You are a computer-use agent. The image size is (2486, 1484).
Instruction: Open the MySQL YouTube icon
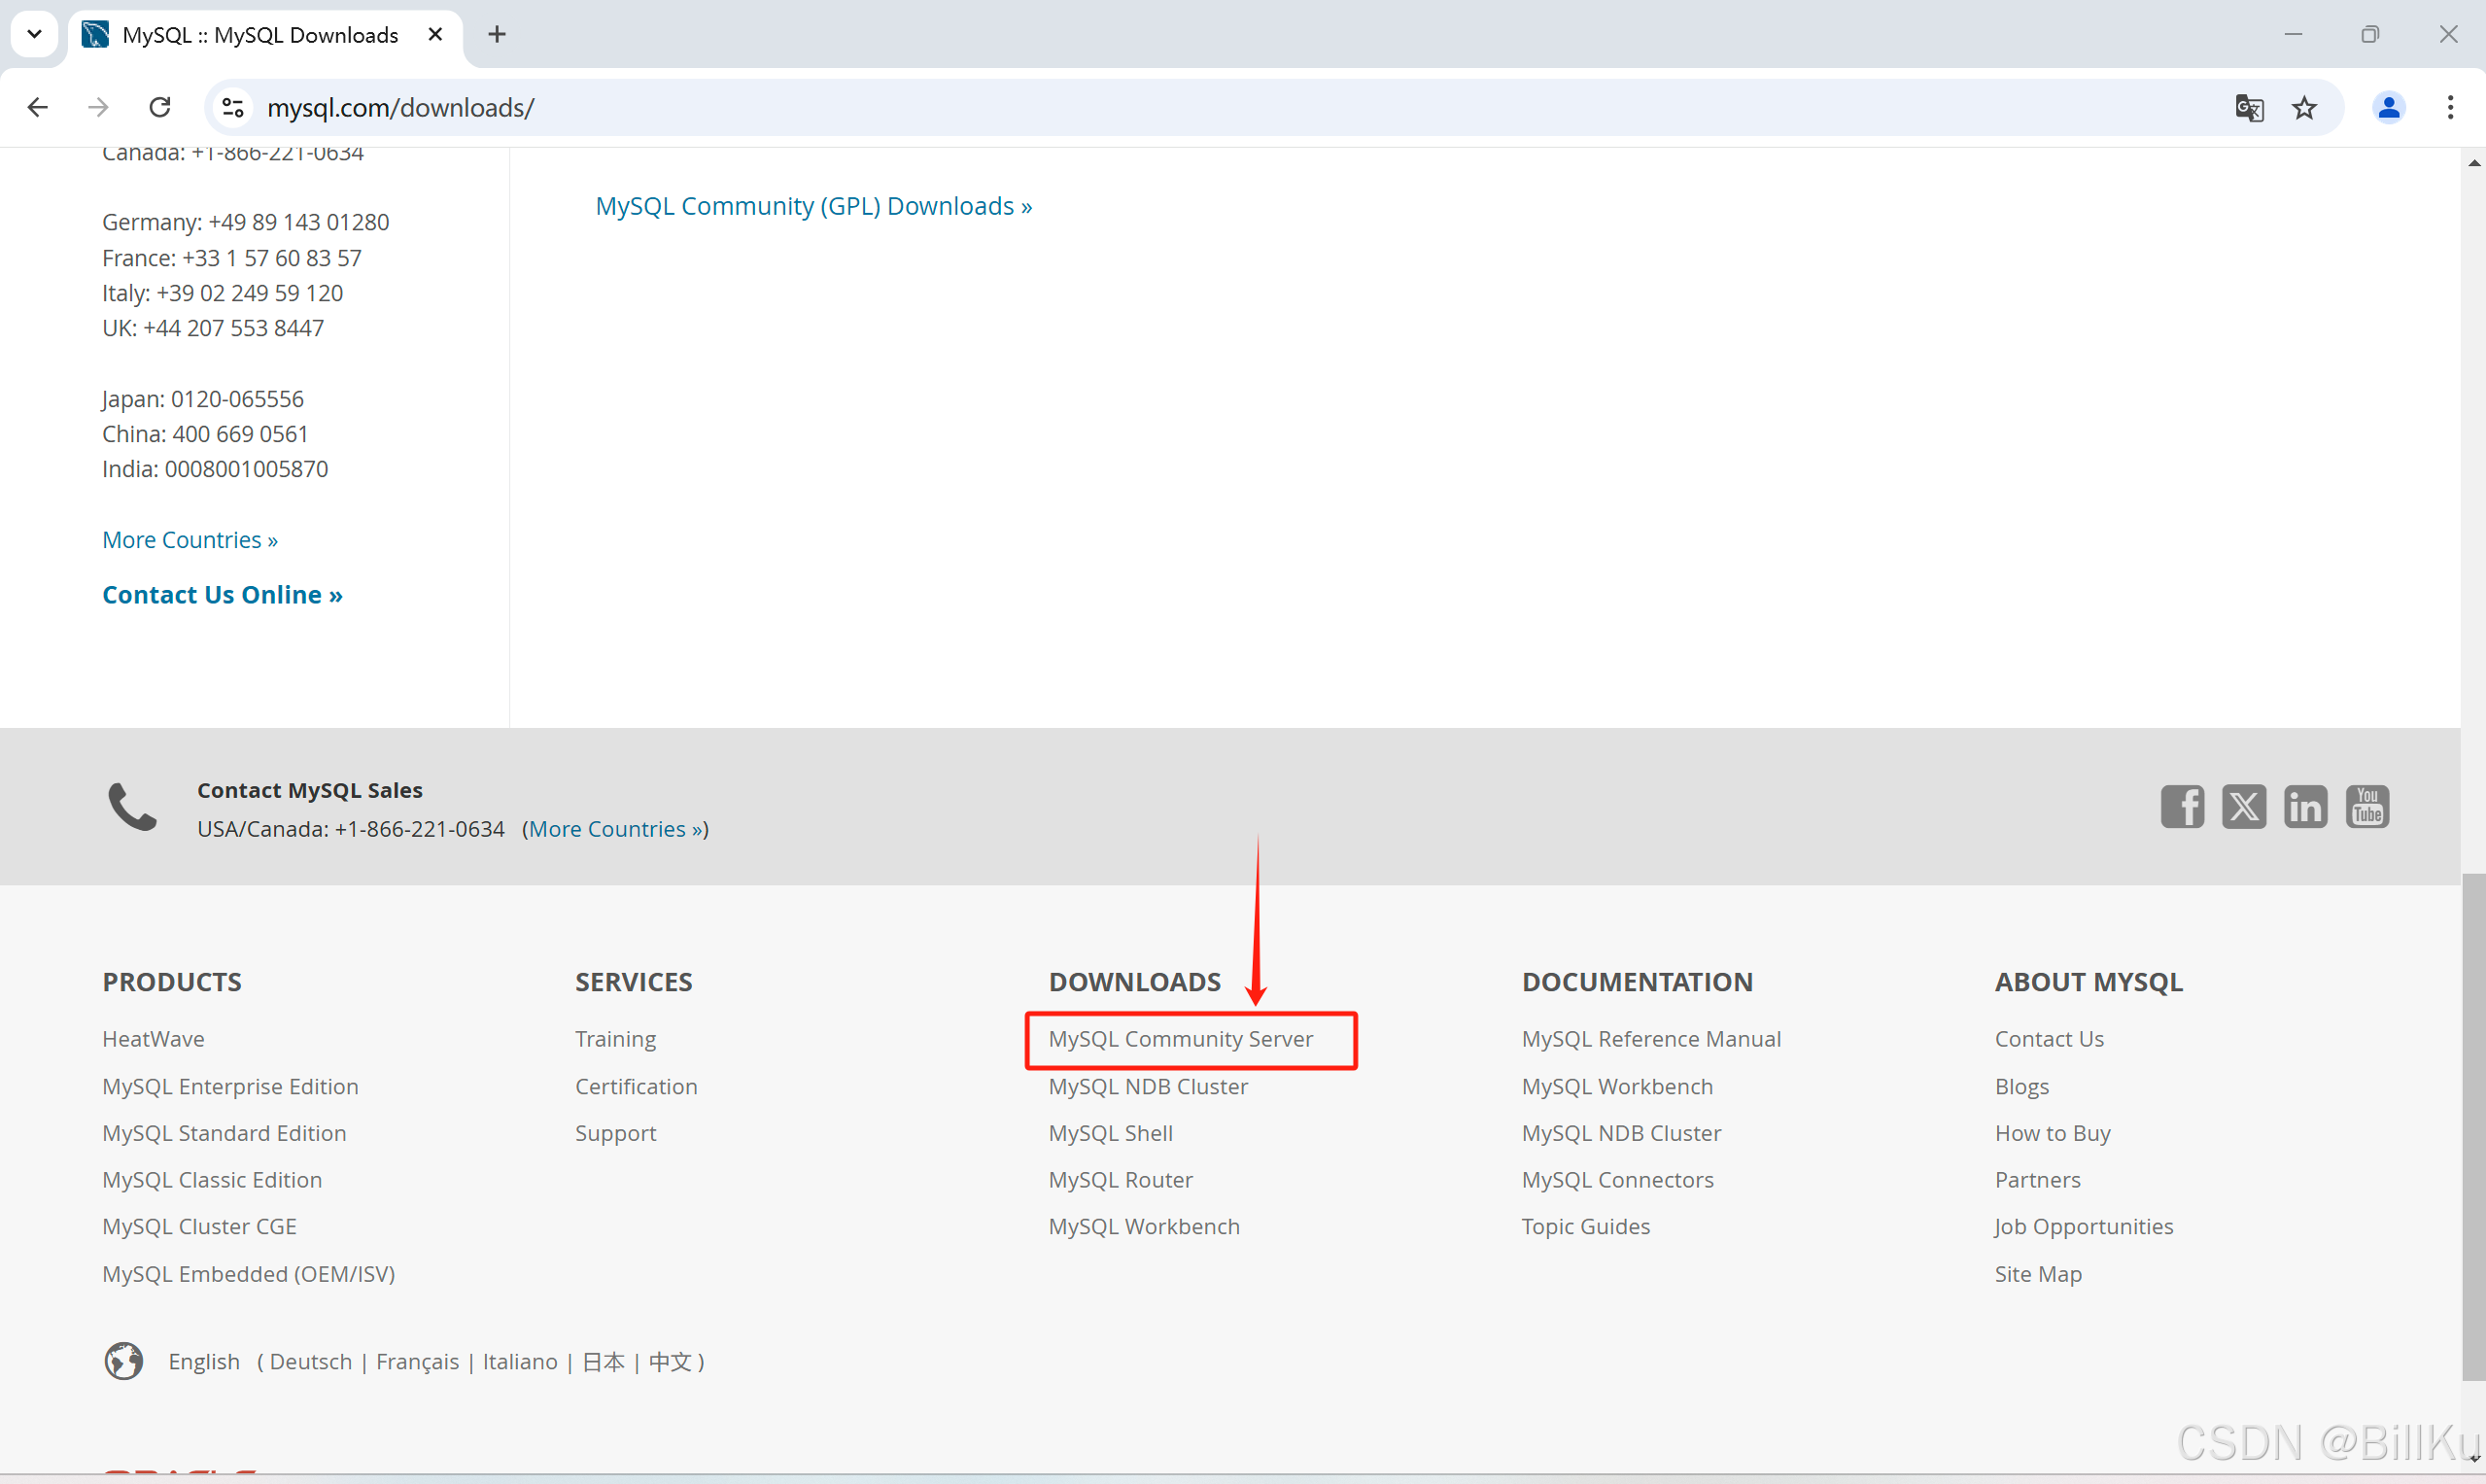click(x=2368, y=807)
